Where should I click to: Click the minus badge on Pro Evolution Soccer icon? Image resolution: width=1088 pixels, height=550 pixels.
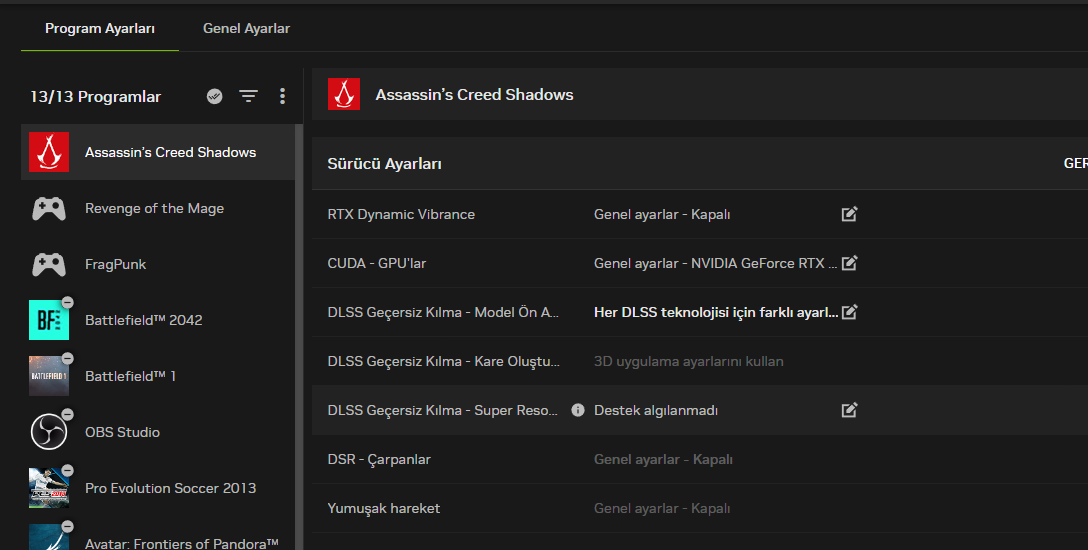[x=67, y=470]
